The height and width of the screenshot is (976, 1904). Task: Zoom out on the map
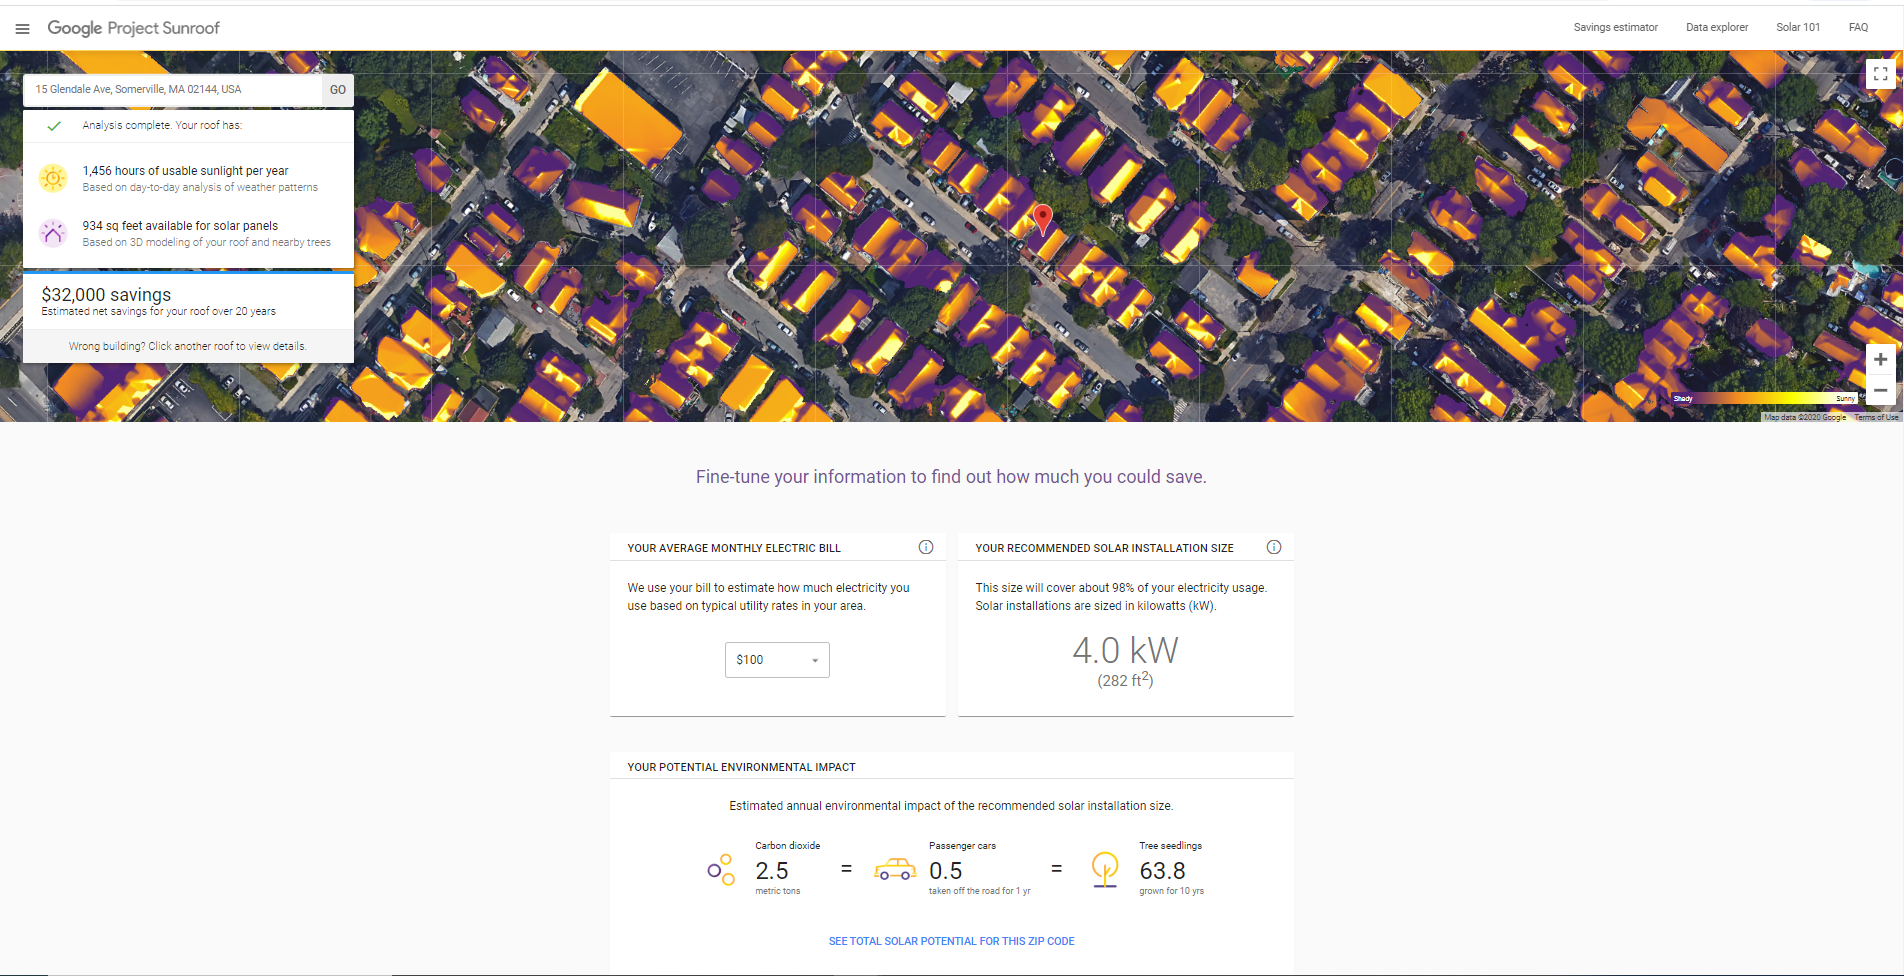(x=1880, y=390)
